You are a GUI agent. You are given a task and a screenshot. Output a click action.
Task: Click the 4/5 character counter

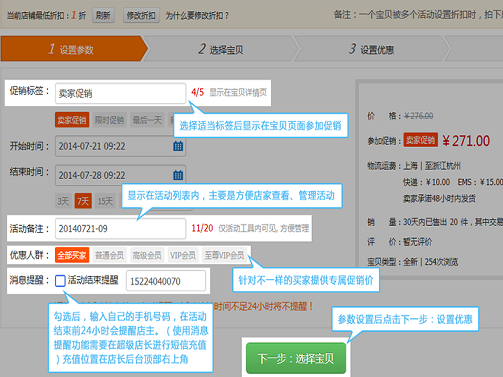tap(197, 92)
